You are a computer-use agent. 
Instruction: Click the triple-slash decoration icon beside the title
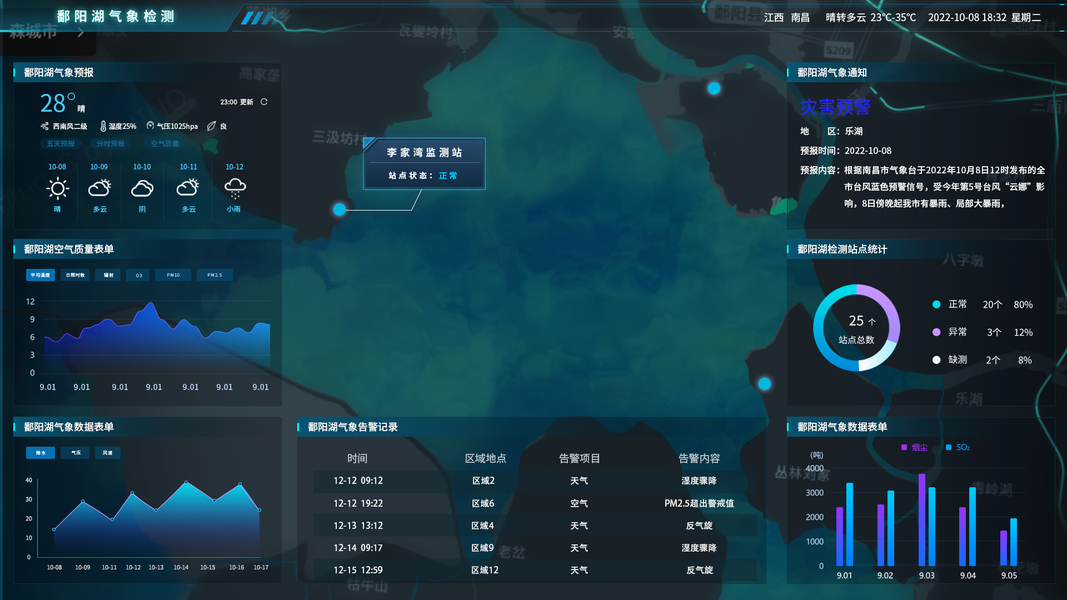tap(258, 18)
